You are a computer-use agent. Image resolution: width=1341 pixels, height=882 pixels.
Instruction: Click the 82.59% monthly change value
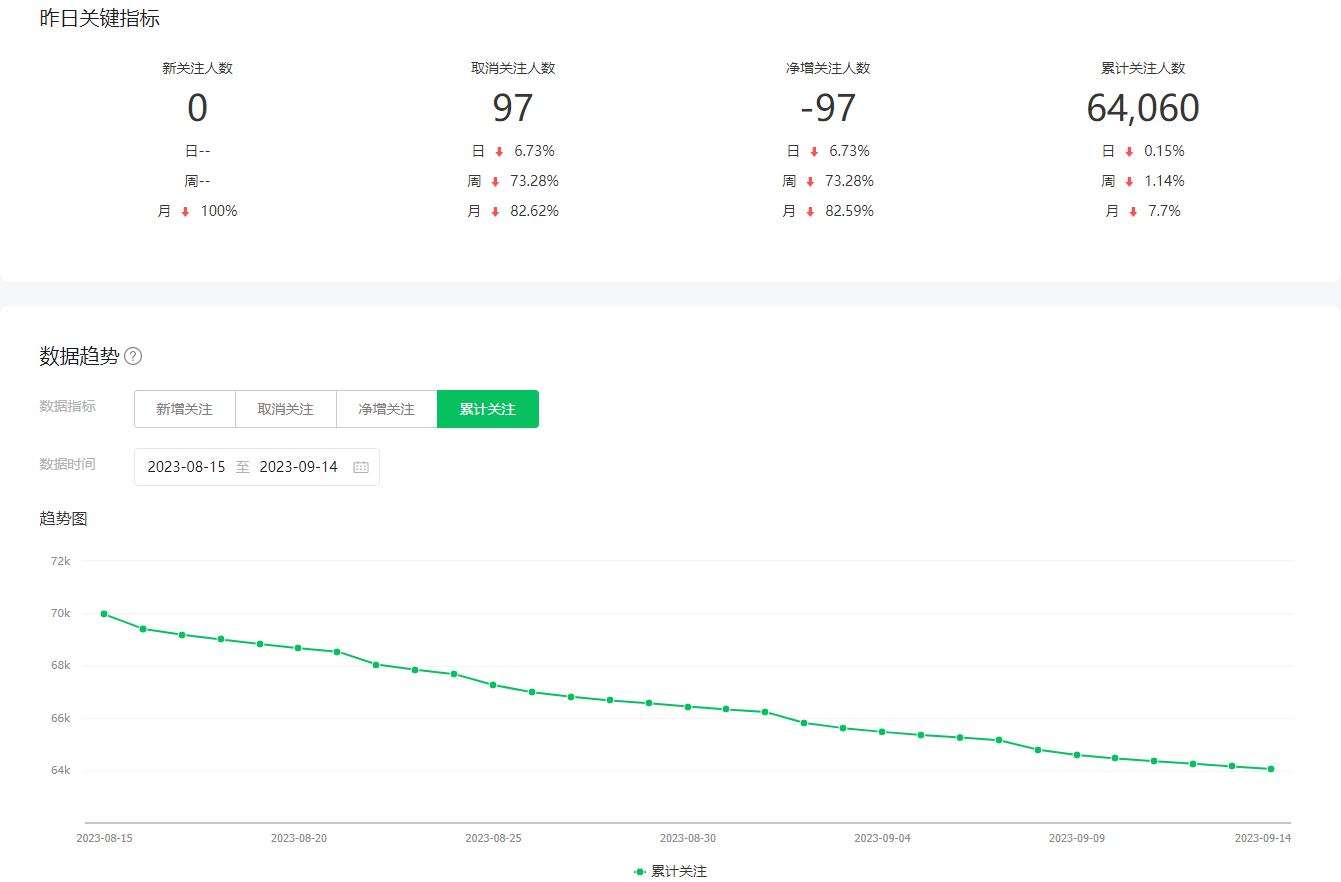(x=852, y=211)
